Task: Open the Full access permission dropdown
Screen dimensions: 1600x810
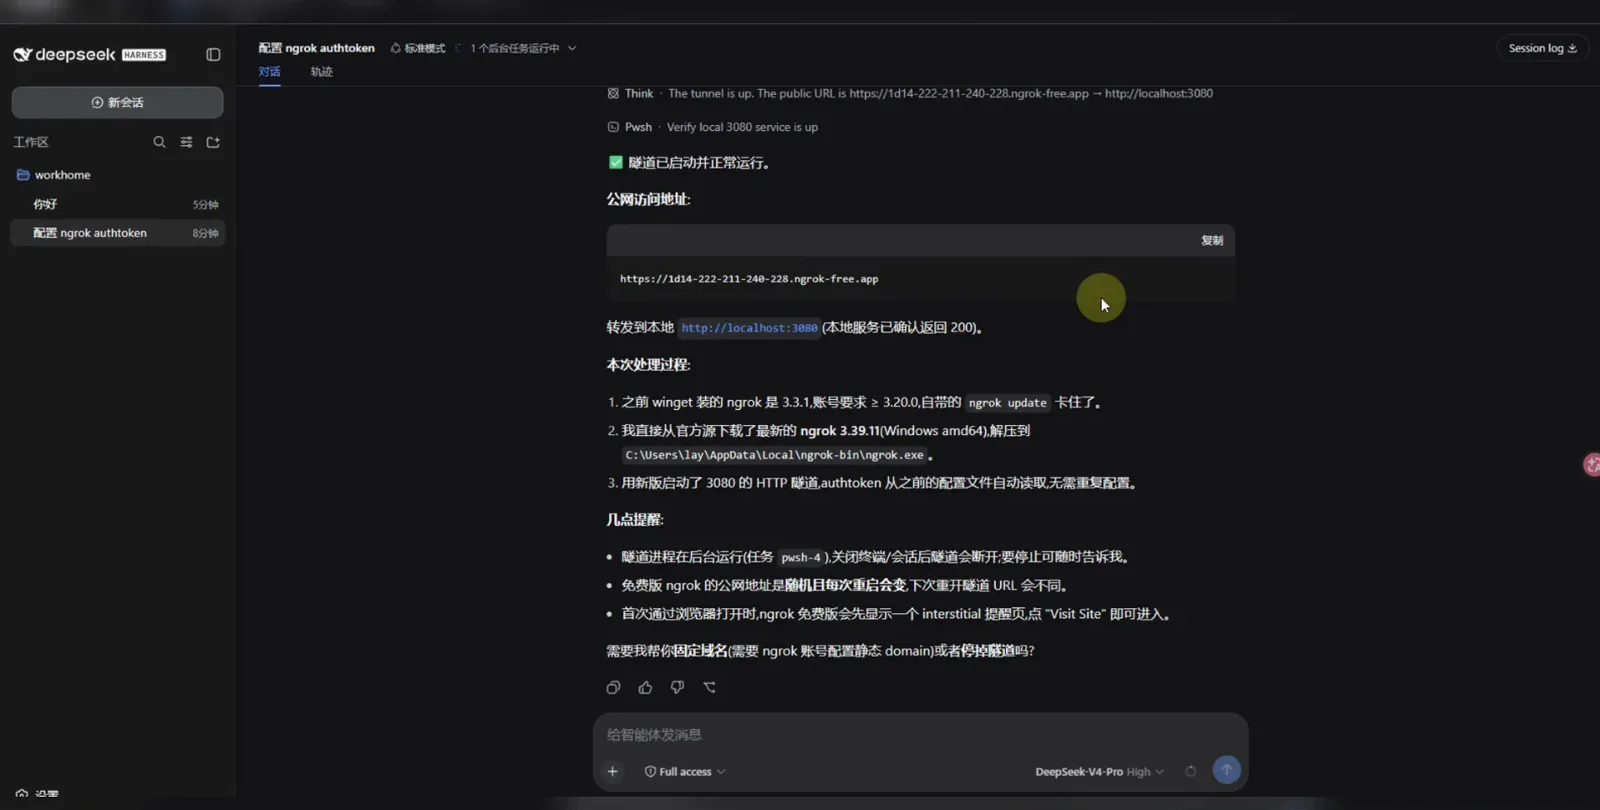Action: point(685,771)
